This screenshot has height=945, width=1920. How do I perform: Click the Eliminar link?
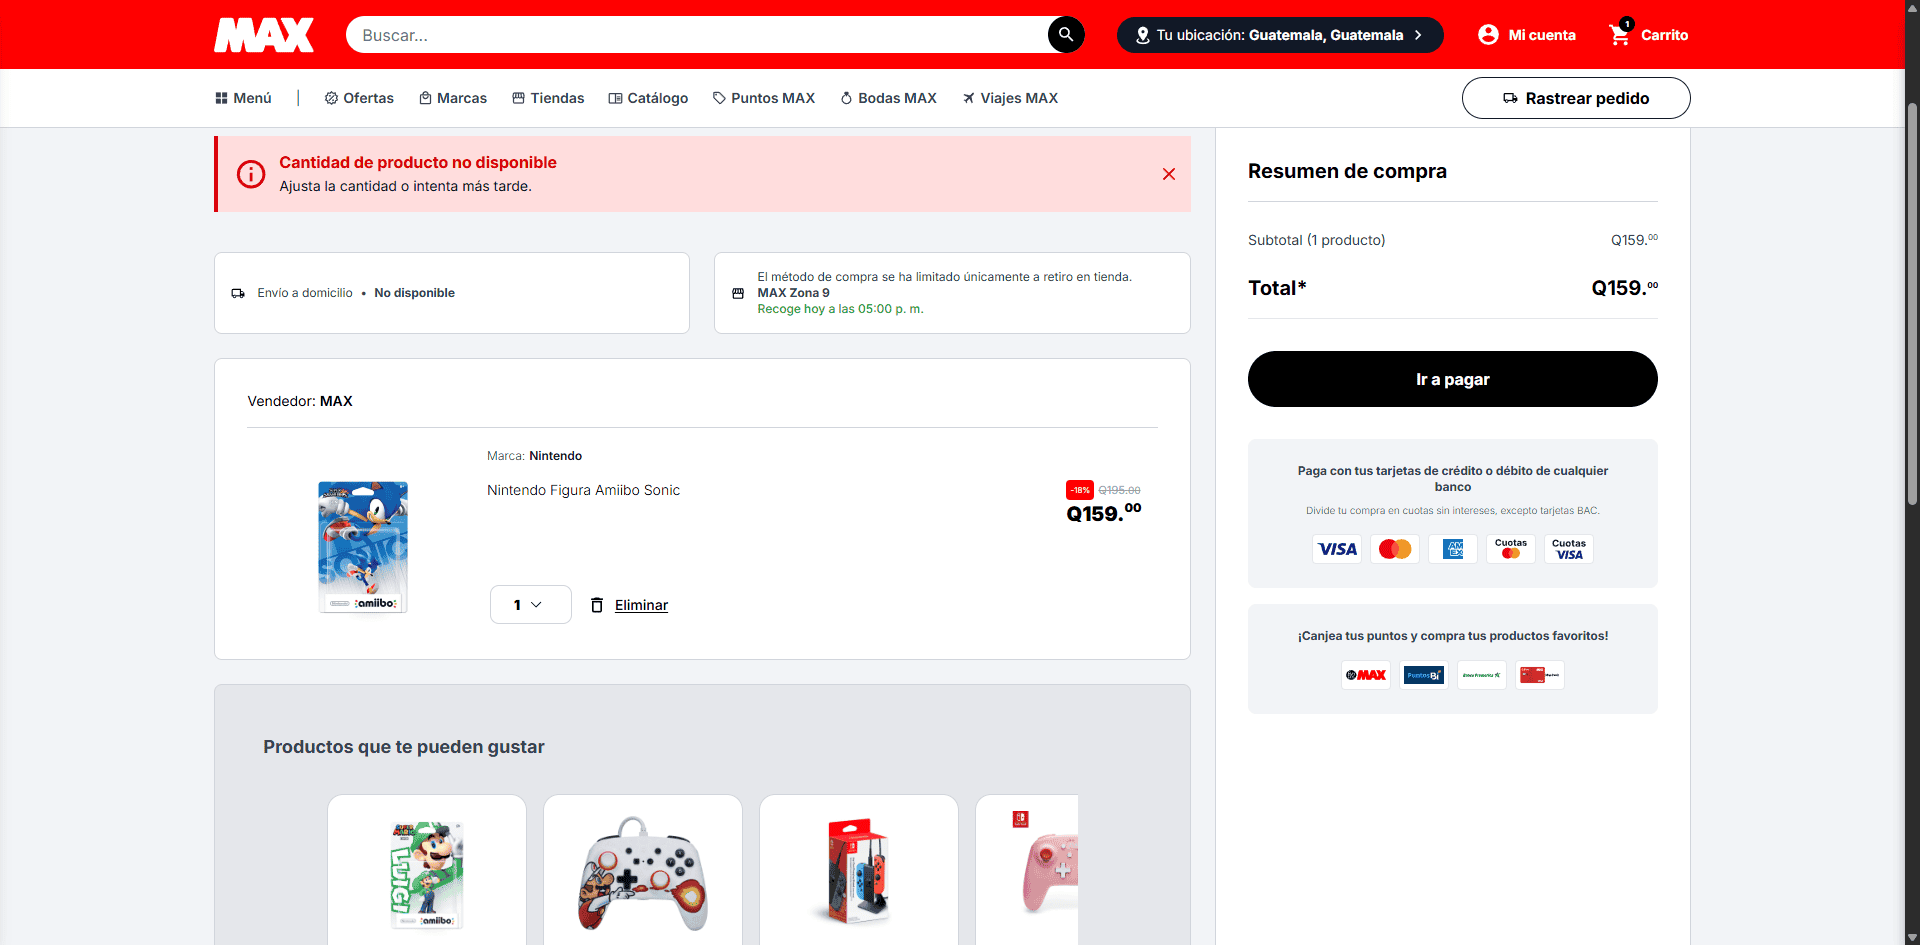point(641,605)
